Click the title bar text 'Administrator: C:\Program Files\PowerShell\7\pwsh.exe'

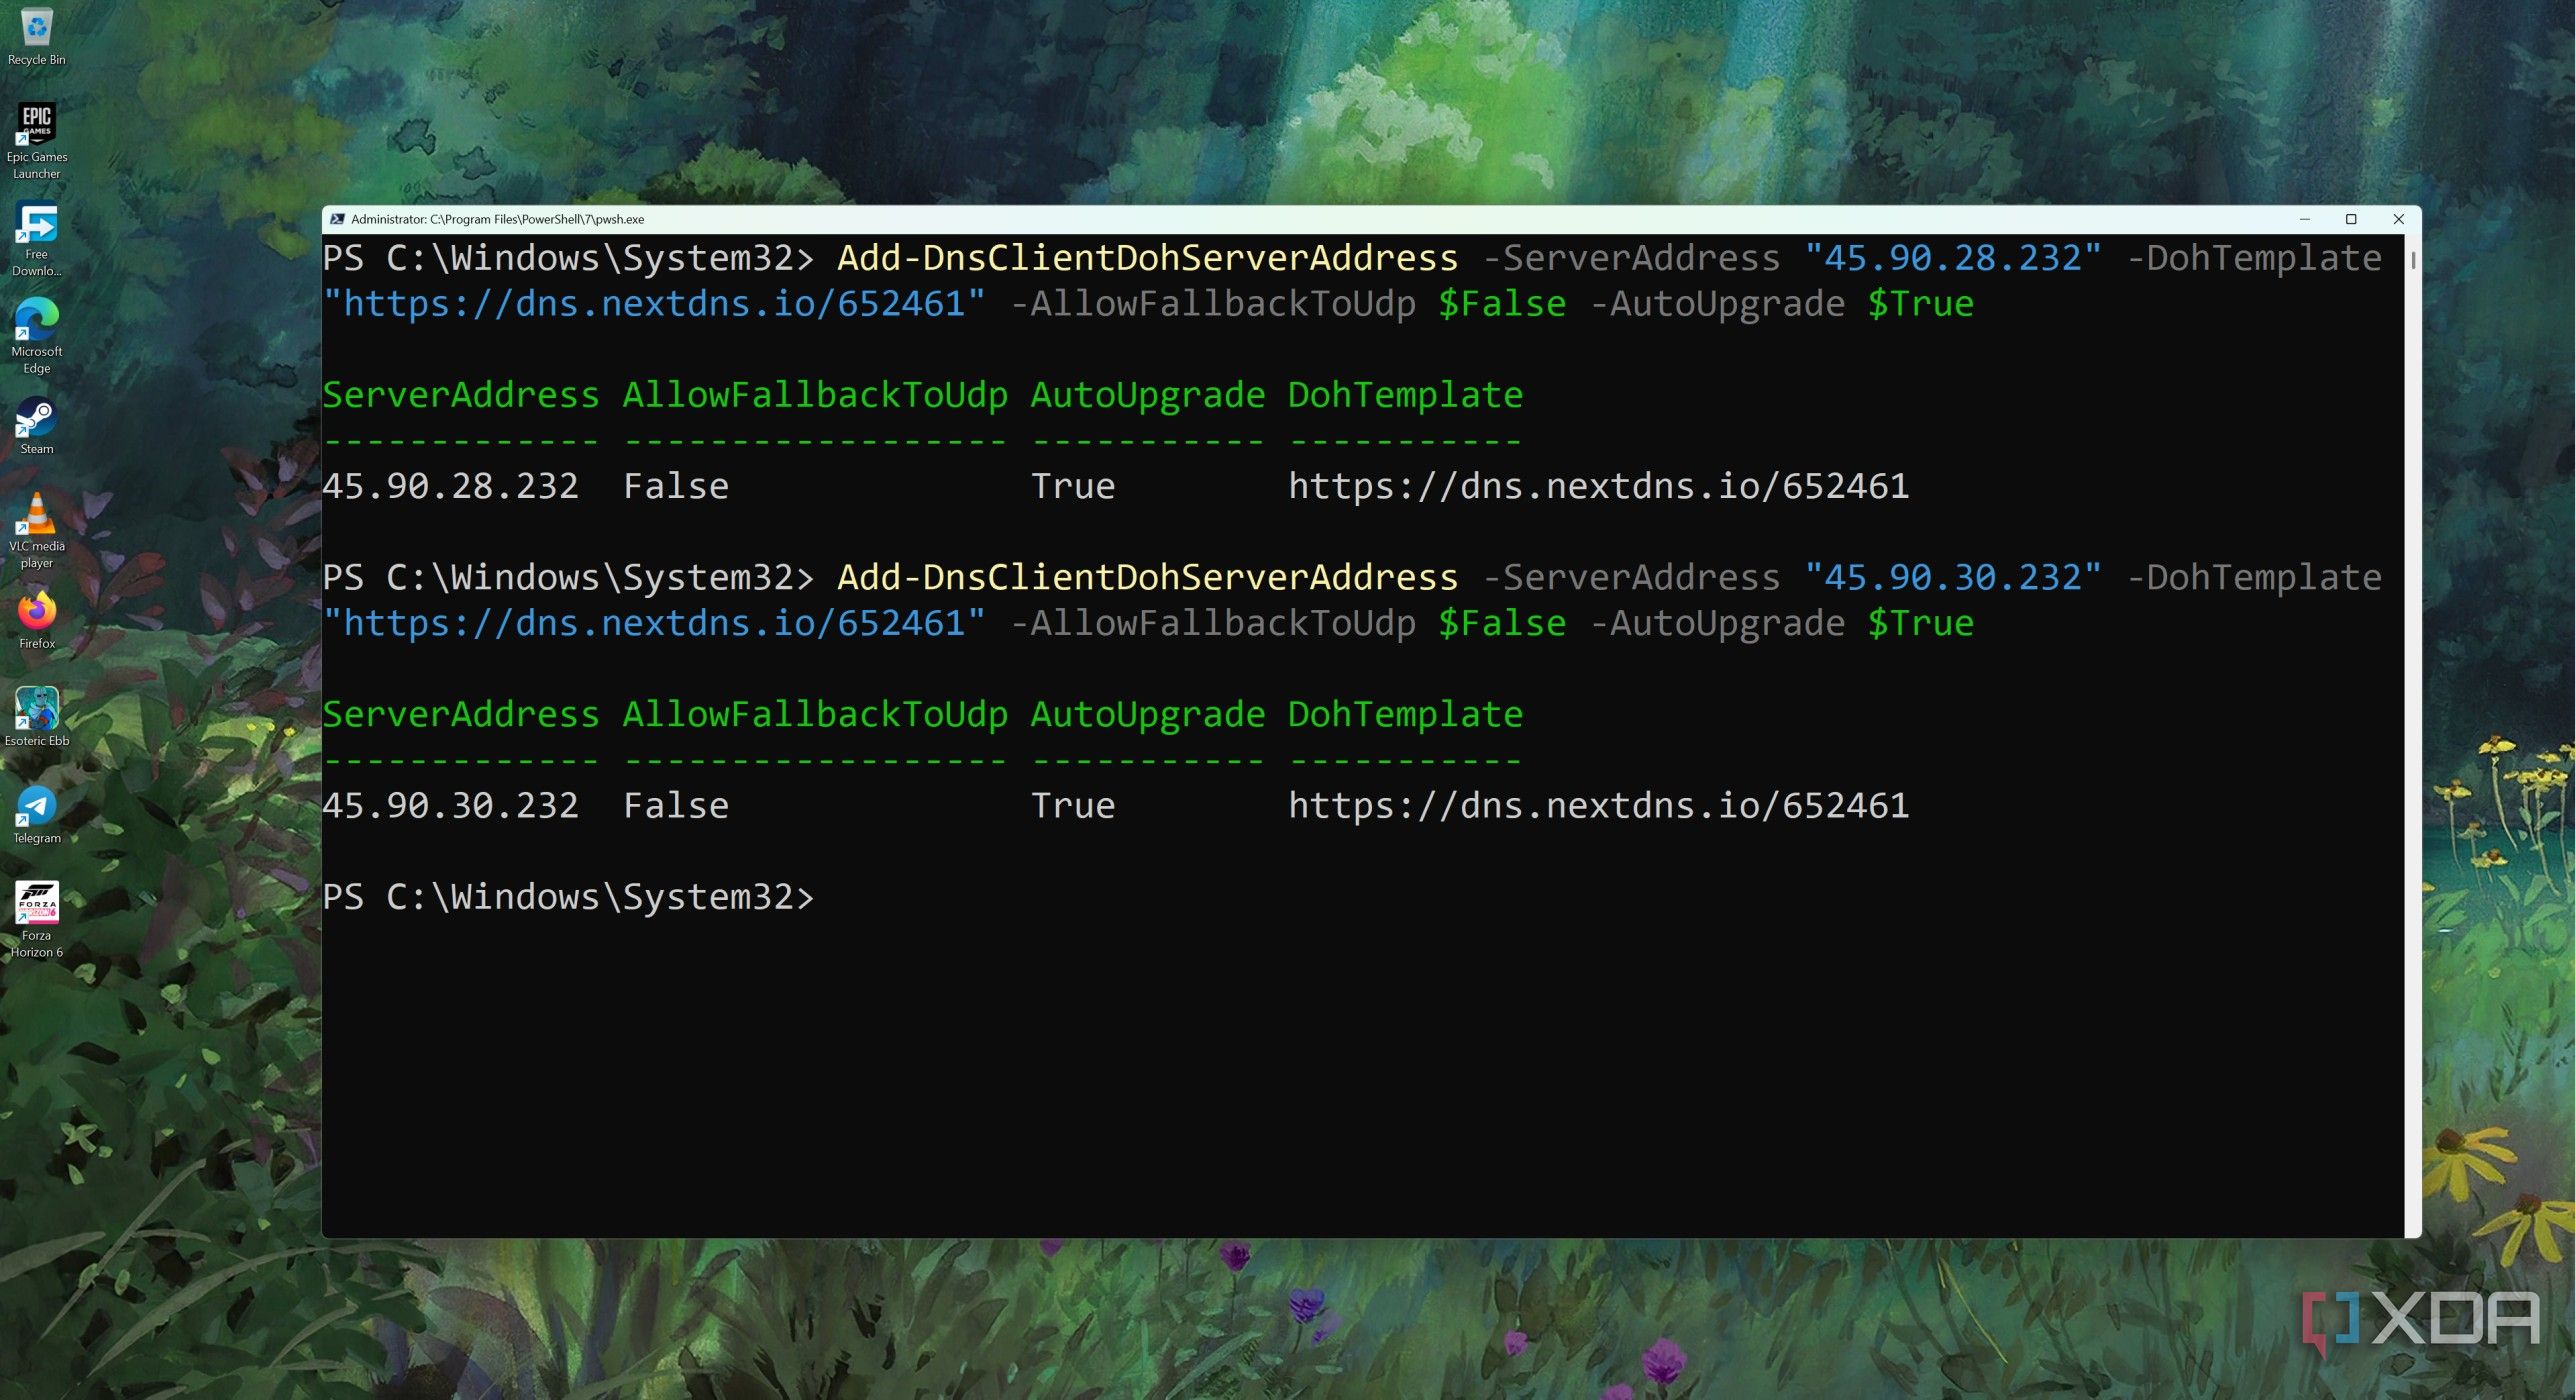(497, 219)
